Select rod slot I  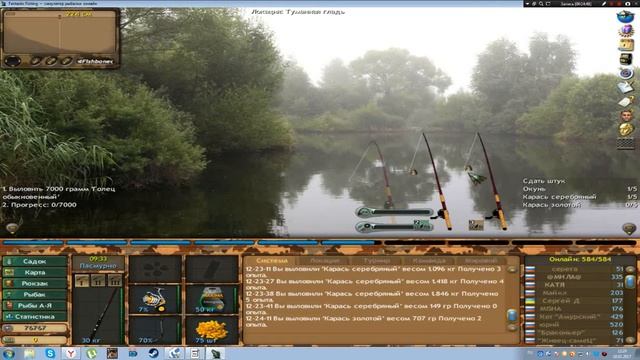pos(82,280)
